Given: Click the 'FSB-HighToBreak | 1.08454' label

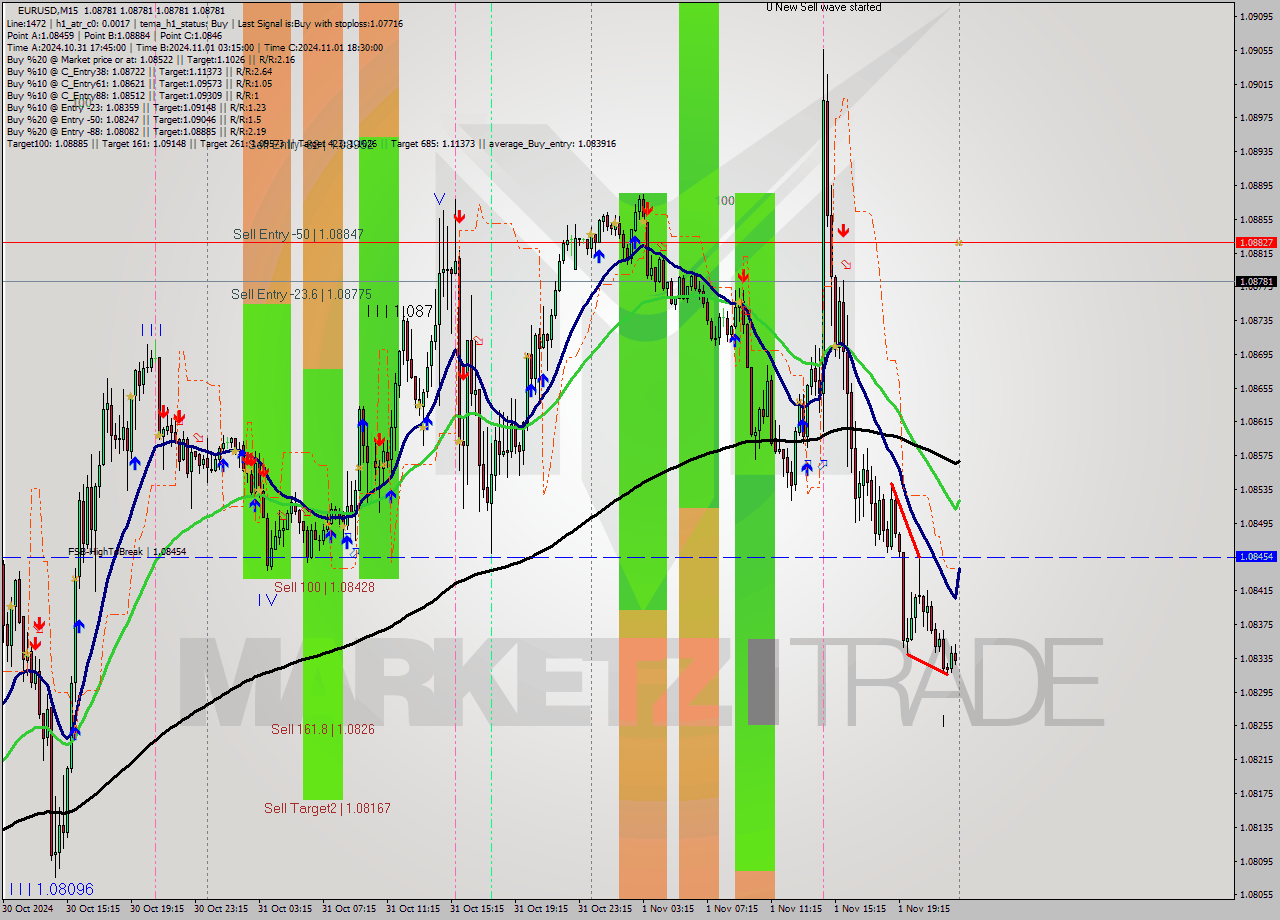Looking at the screenshot, I should [x=127, y=551].
